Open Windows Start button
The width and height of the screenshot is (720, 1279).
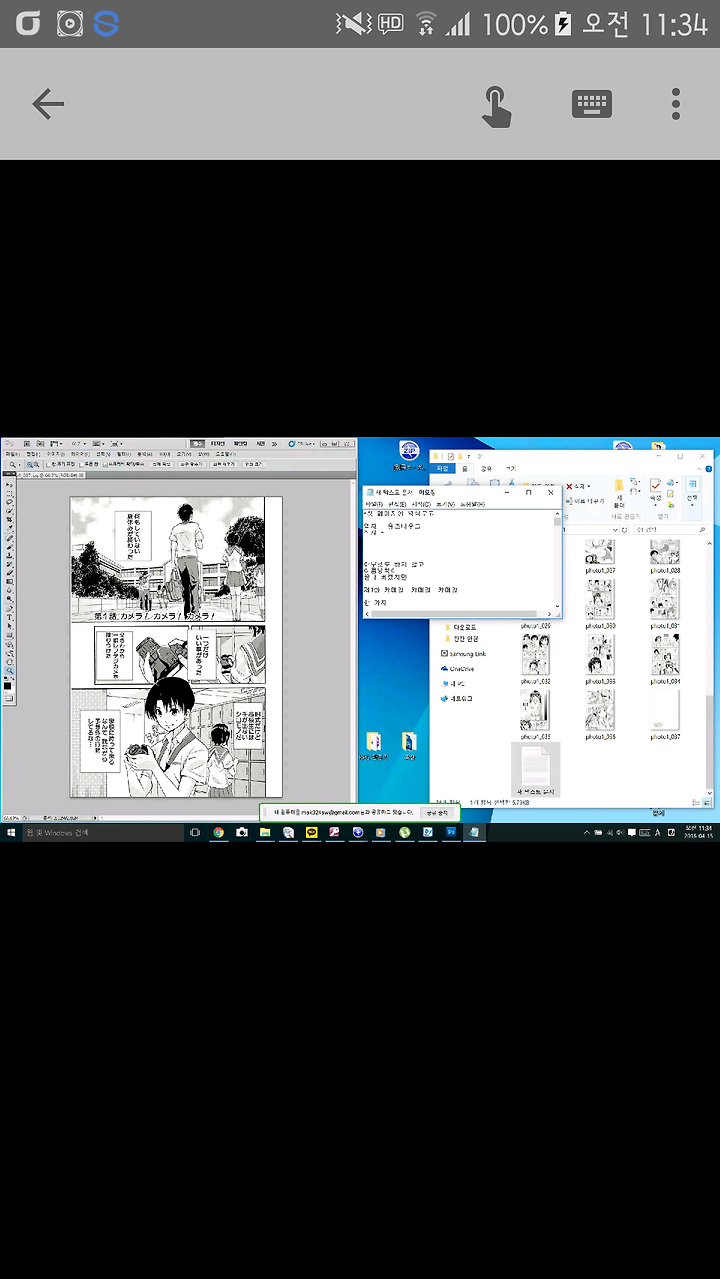pos(10,832)
